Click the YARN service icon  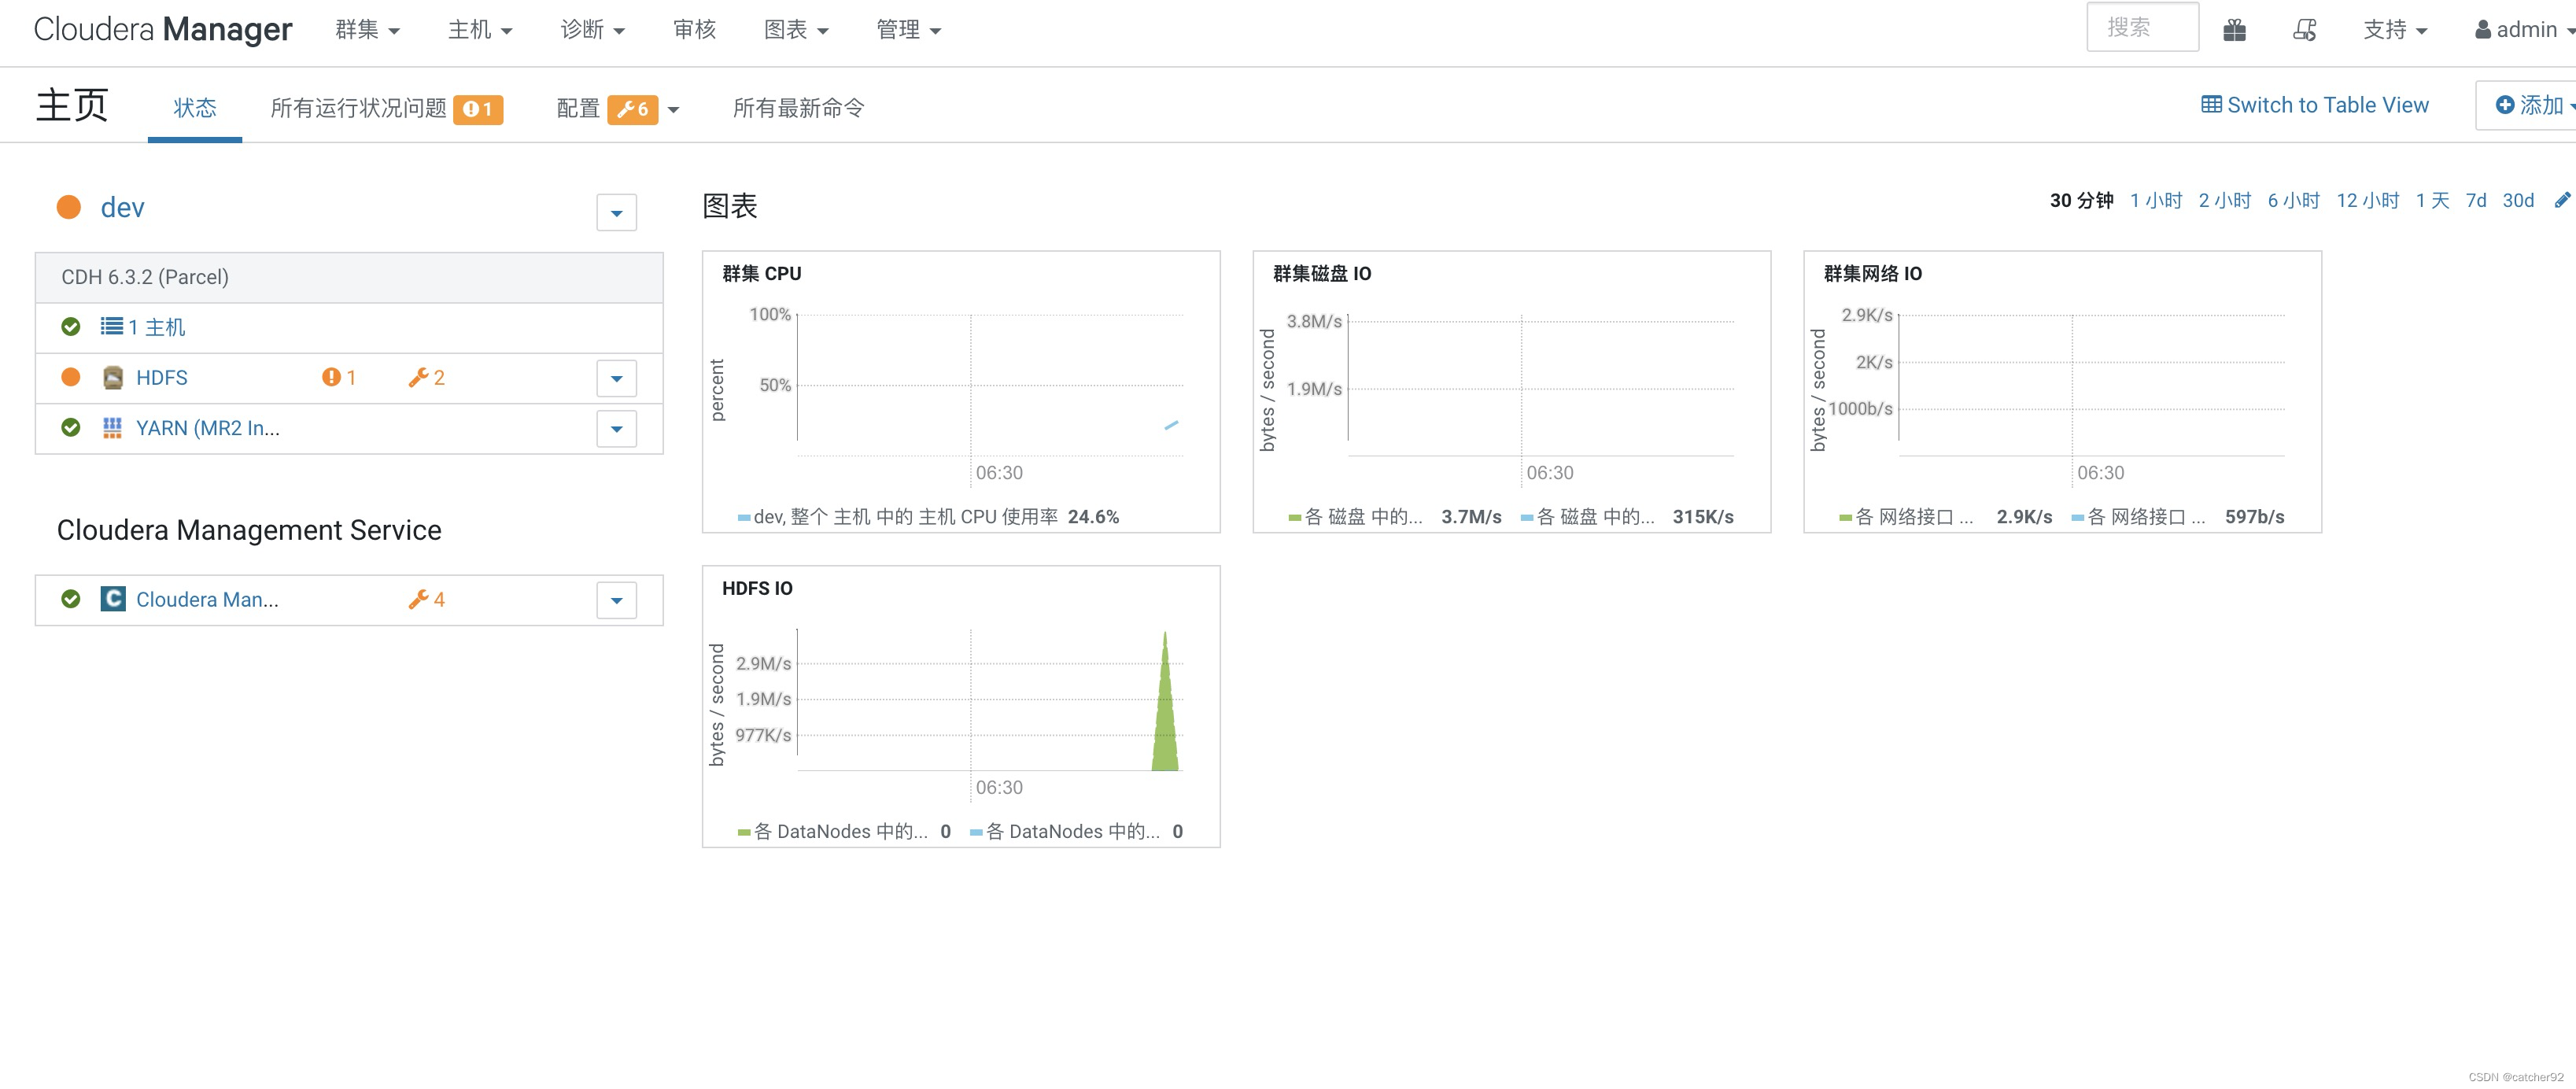click(x=112, y=428)
